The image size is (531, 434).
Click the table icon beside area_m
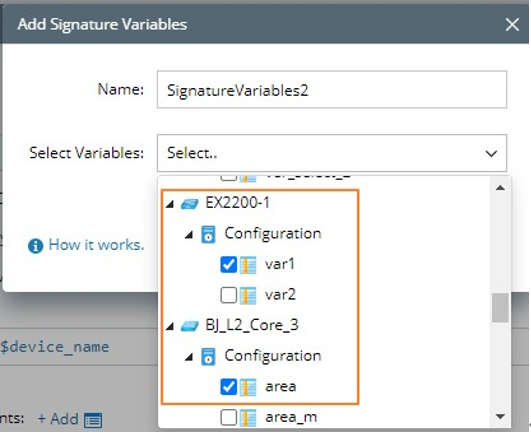[248, 418]
